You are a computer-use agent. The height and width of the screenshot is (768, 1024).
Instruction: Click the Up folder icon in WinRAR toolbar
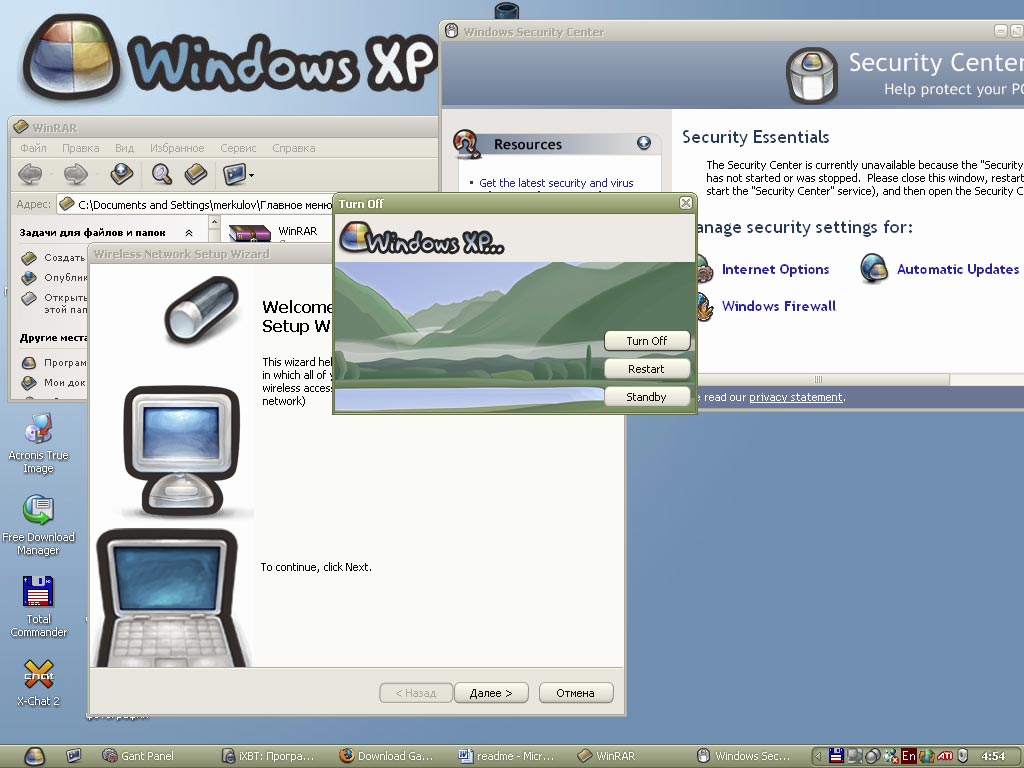[121, 174]
